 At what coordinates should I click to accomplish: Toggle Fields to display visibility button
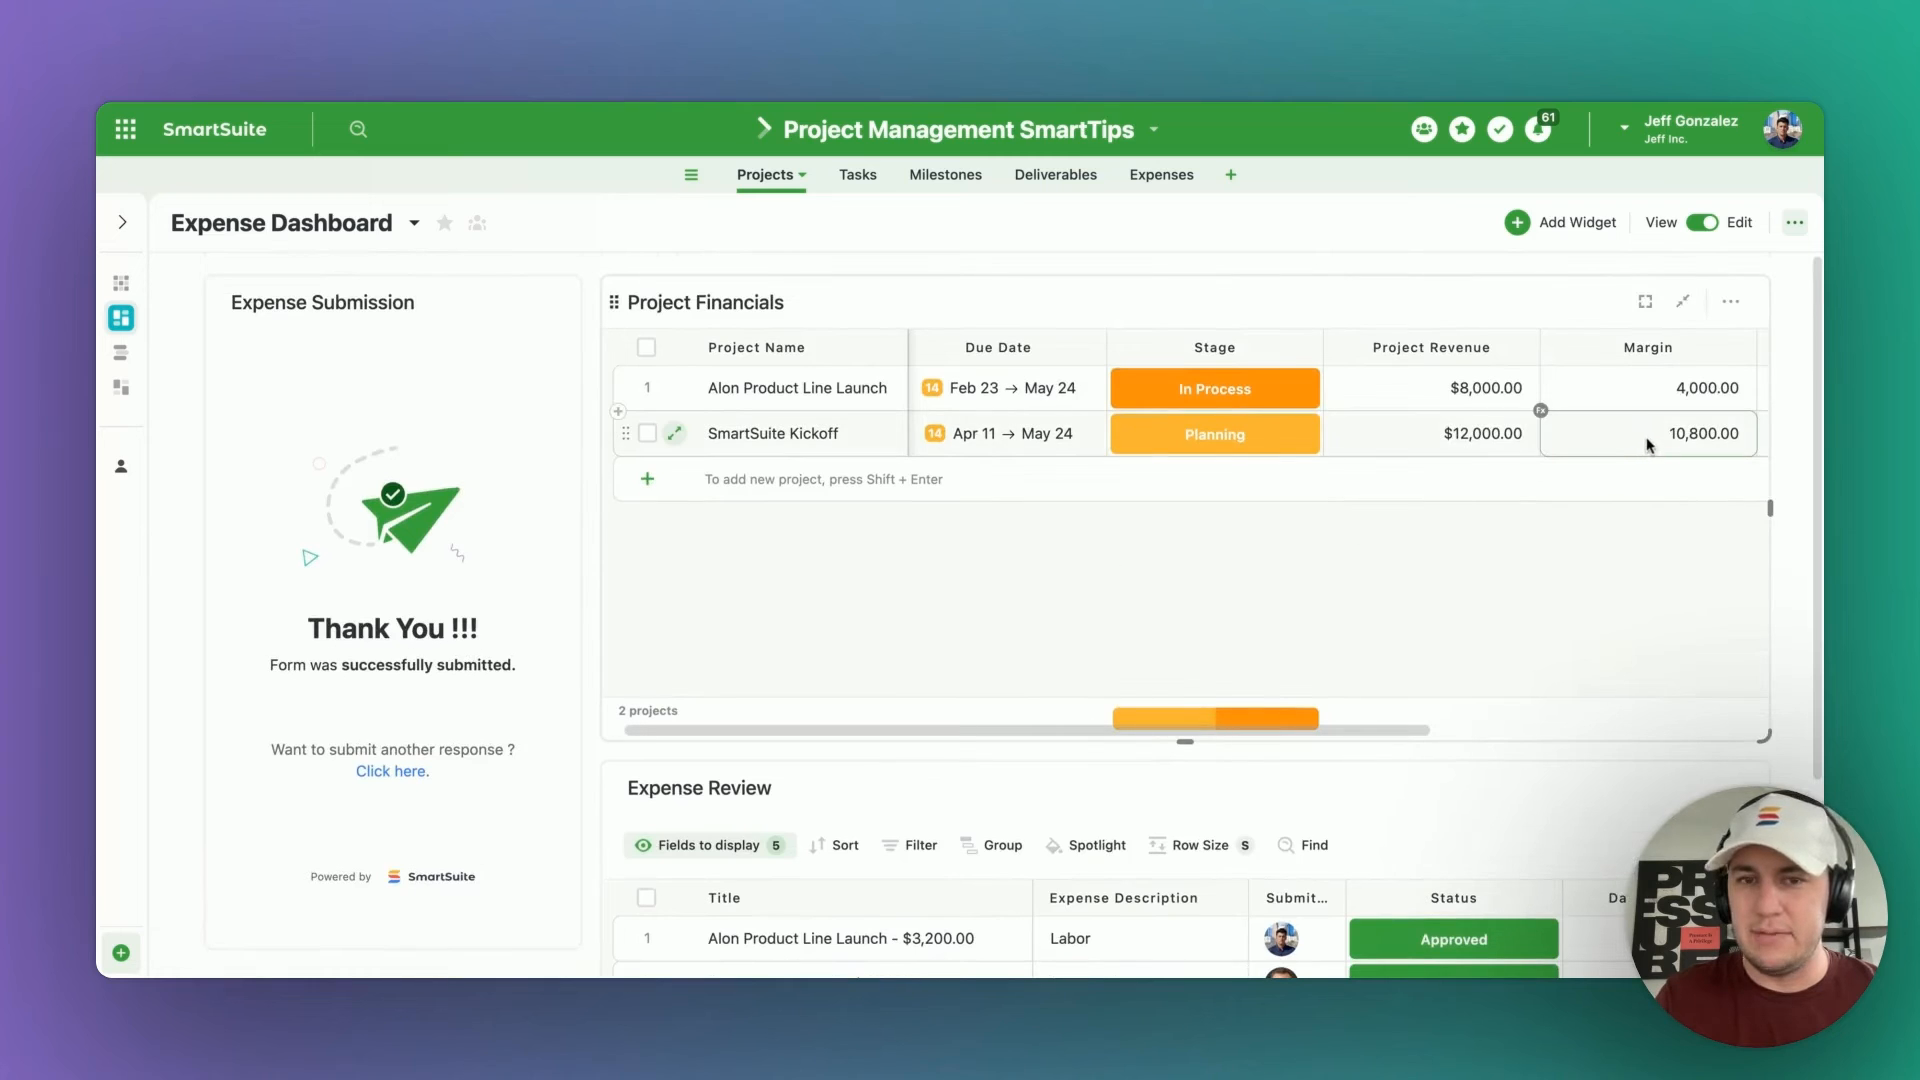709,845
